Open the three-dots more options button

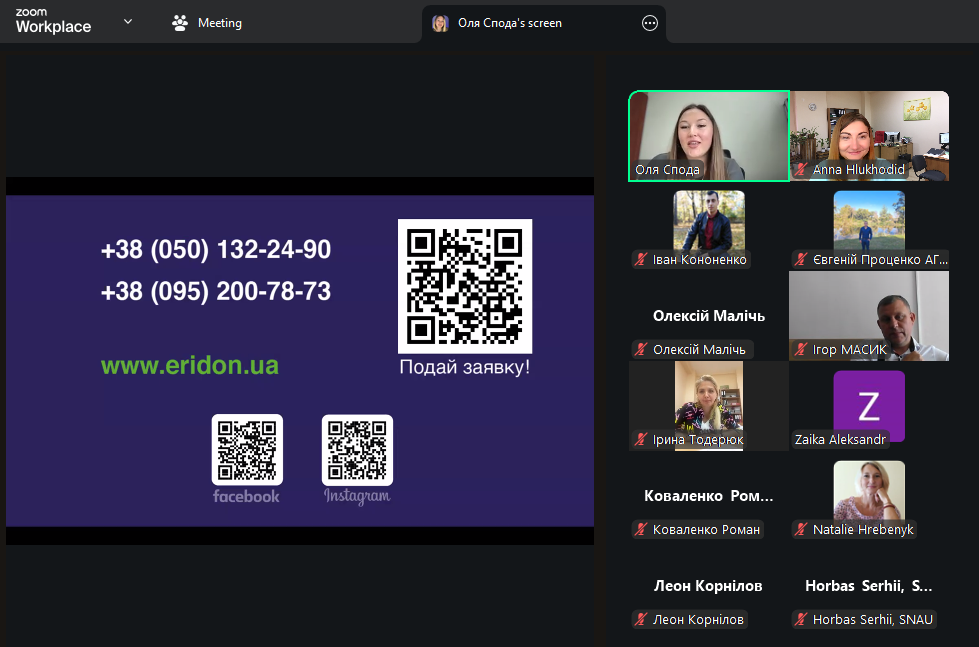tap(650, 23)
